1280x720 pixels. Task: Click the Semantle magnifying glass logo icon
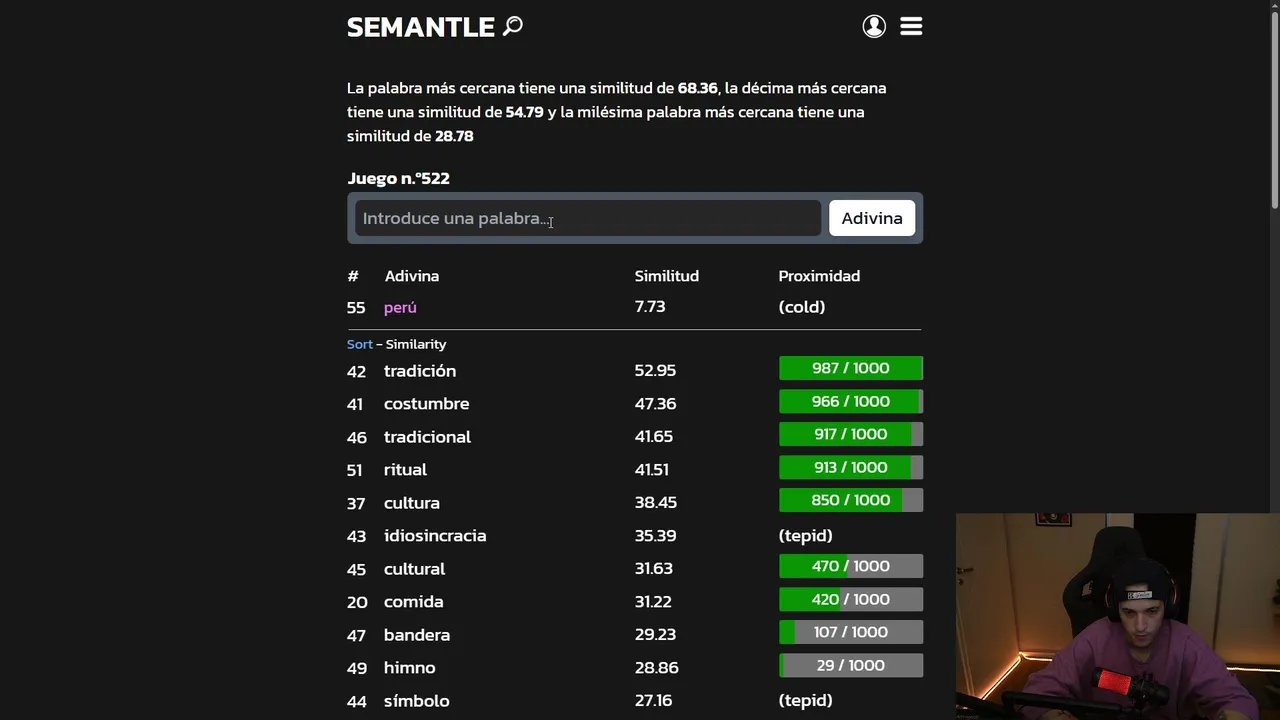(513, 26)
